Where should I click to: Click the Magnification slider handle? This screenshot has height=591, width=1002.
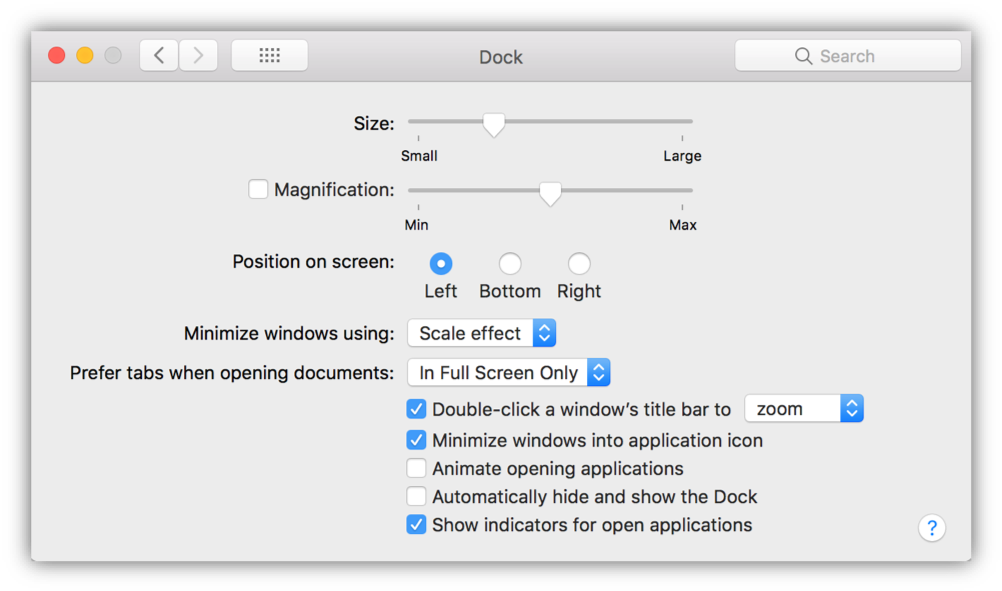pos(550,193)
